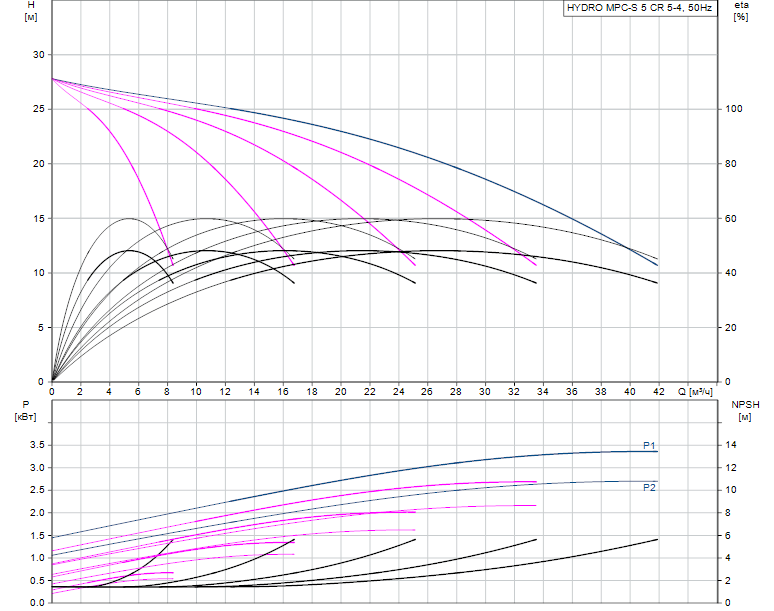The height and width of the screenshot is (611, 774).
Task: Click the 42 tick on the Q axis
Action: pos(657,391)
